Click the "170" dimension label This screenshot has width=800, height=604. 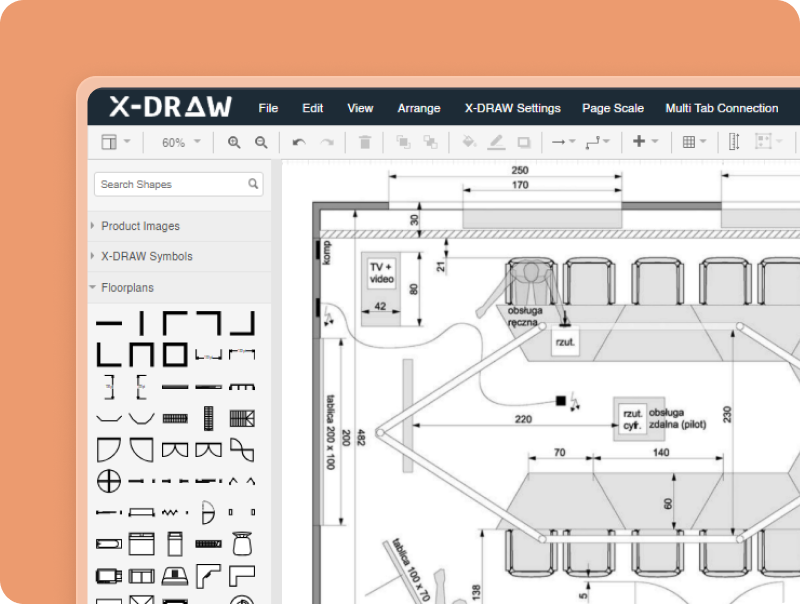(x=520, y=185)
